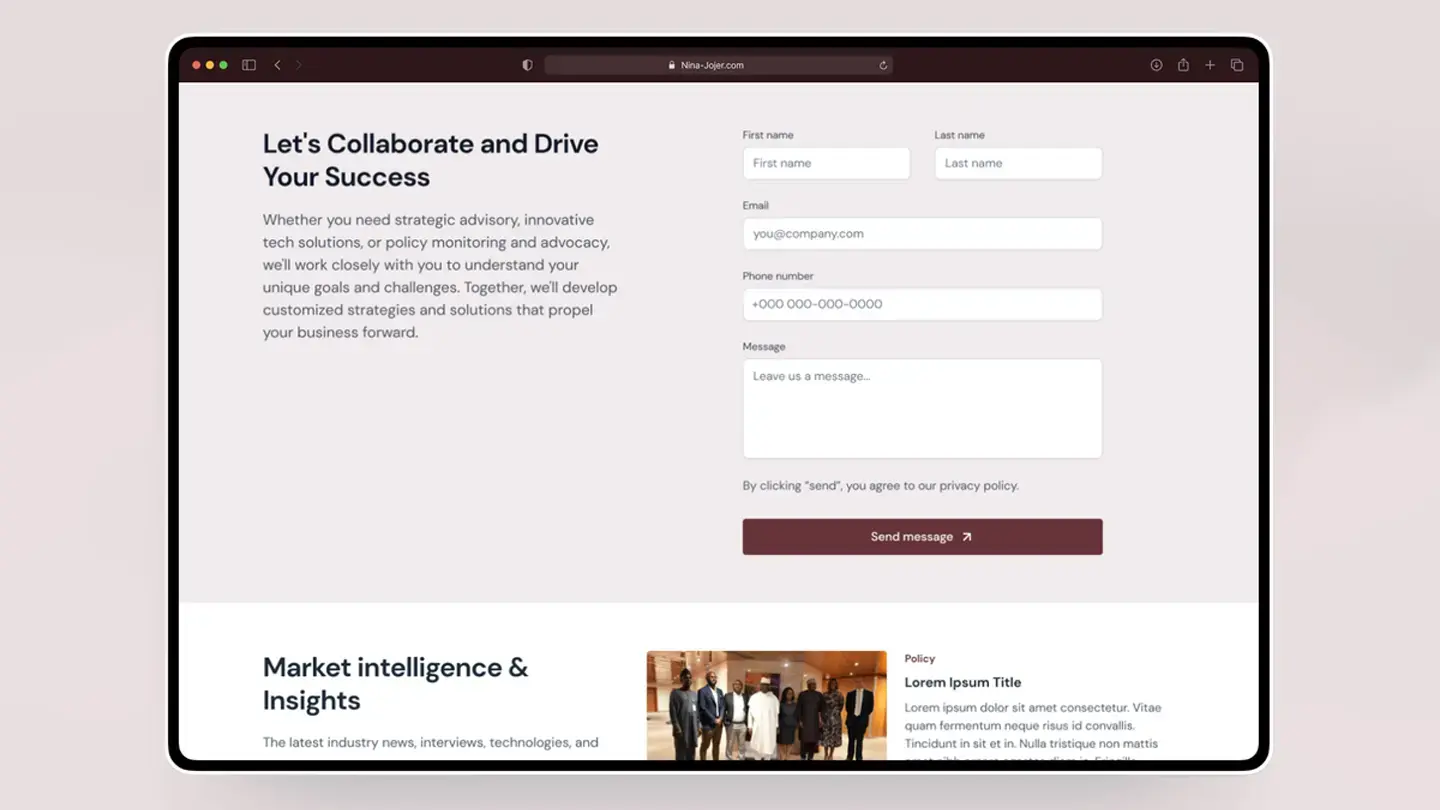Image resolution: width=1440 pixels, height=810 pixels.
Task: Go back with the back arrow
Action: (x=277, y=65)
